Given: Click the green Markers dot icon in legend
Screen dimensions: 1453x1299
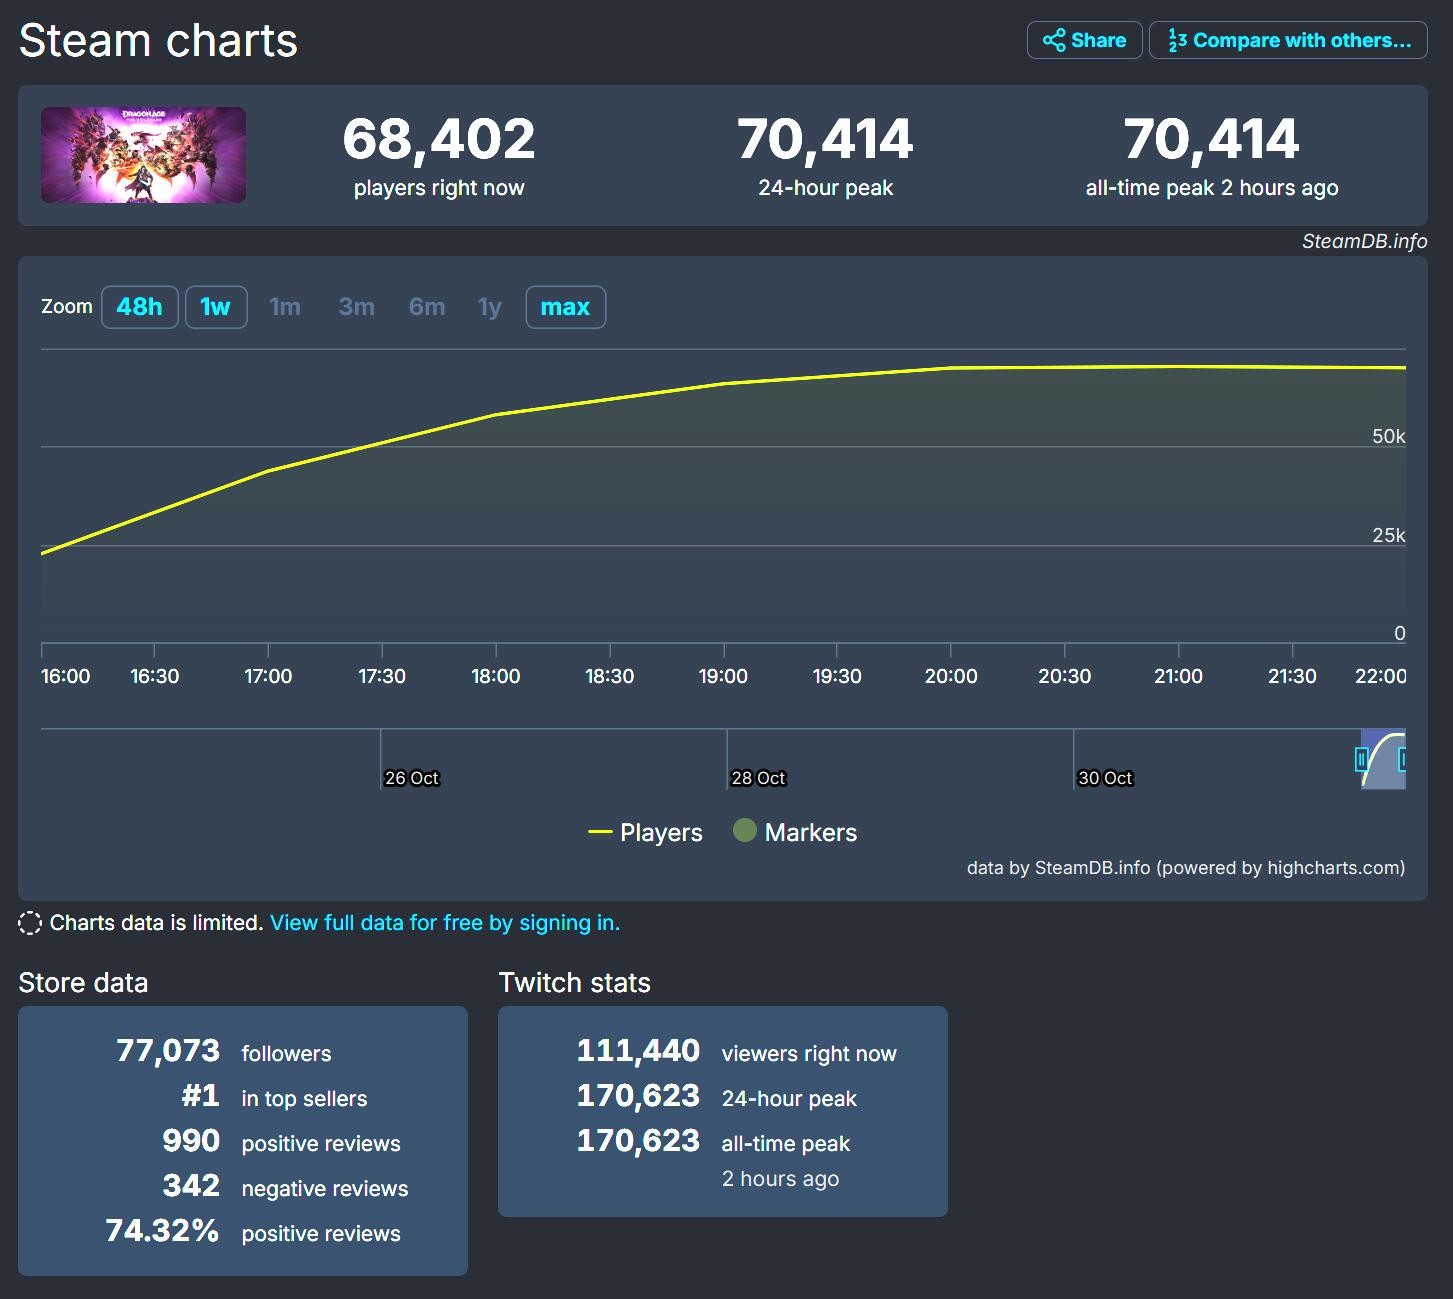Looking at the screenshot, I should tap(745, 831).
